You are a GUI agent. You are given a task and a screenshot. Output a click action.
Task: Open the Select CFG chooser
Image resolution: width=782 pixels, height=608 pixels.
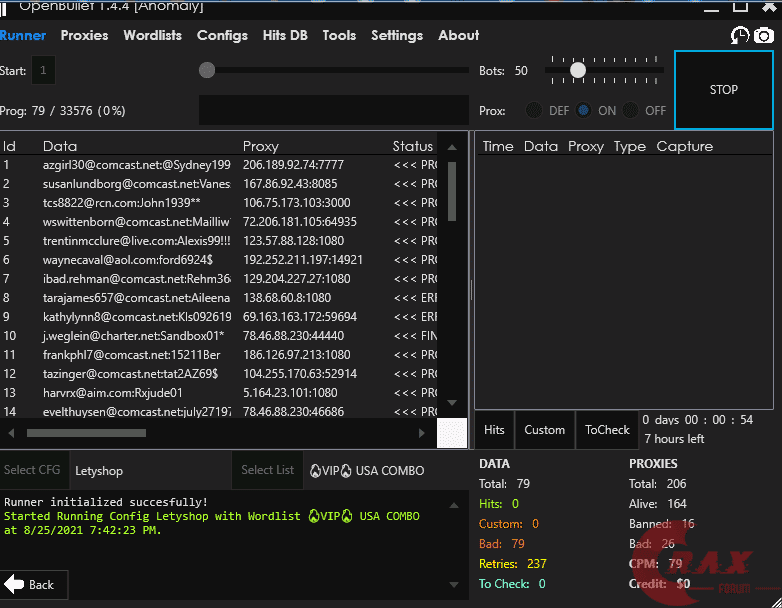coord(34,470)
